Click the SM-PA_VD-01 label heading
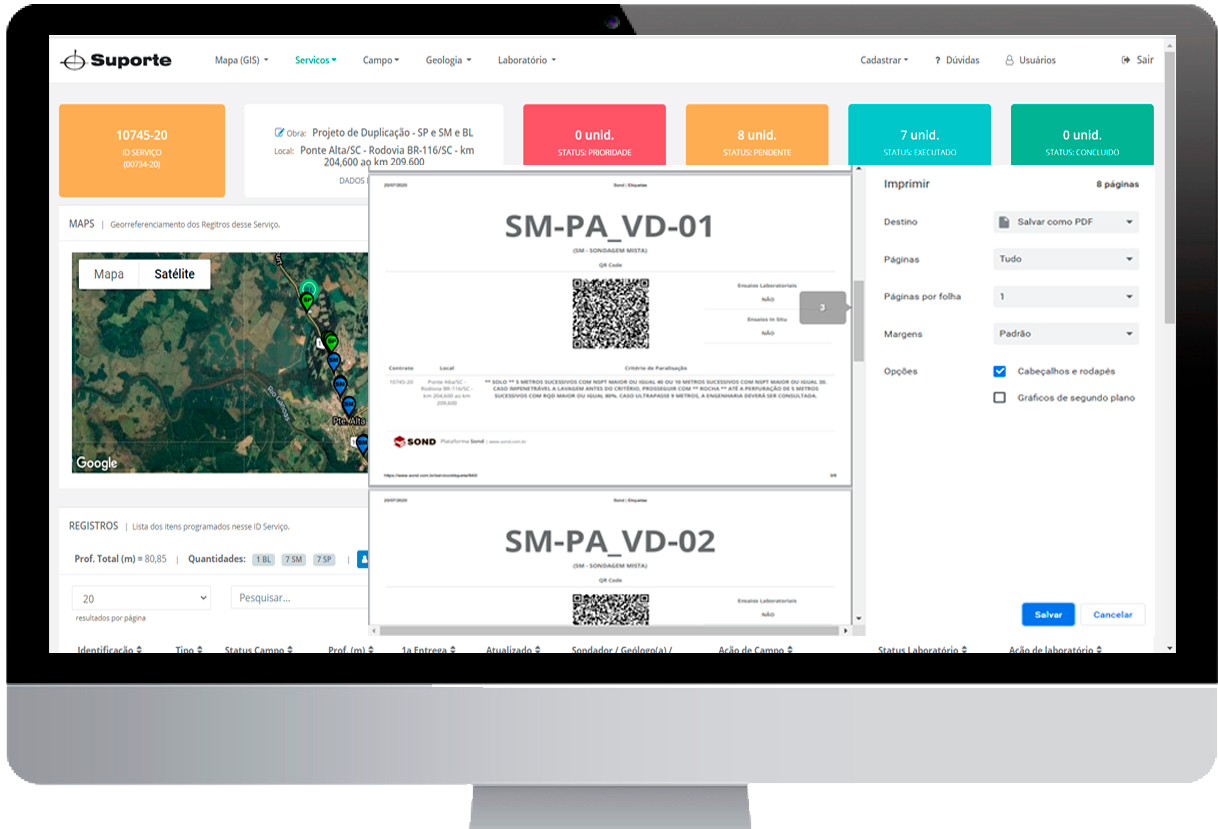The image size is (1218, 829). (x=610, y=227)
